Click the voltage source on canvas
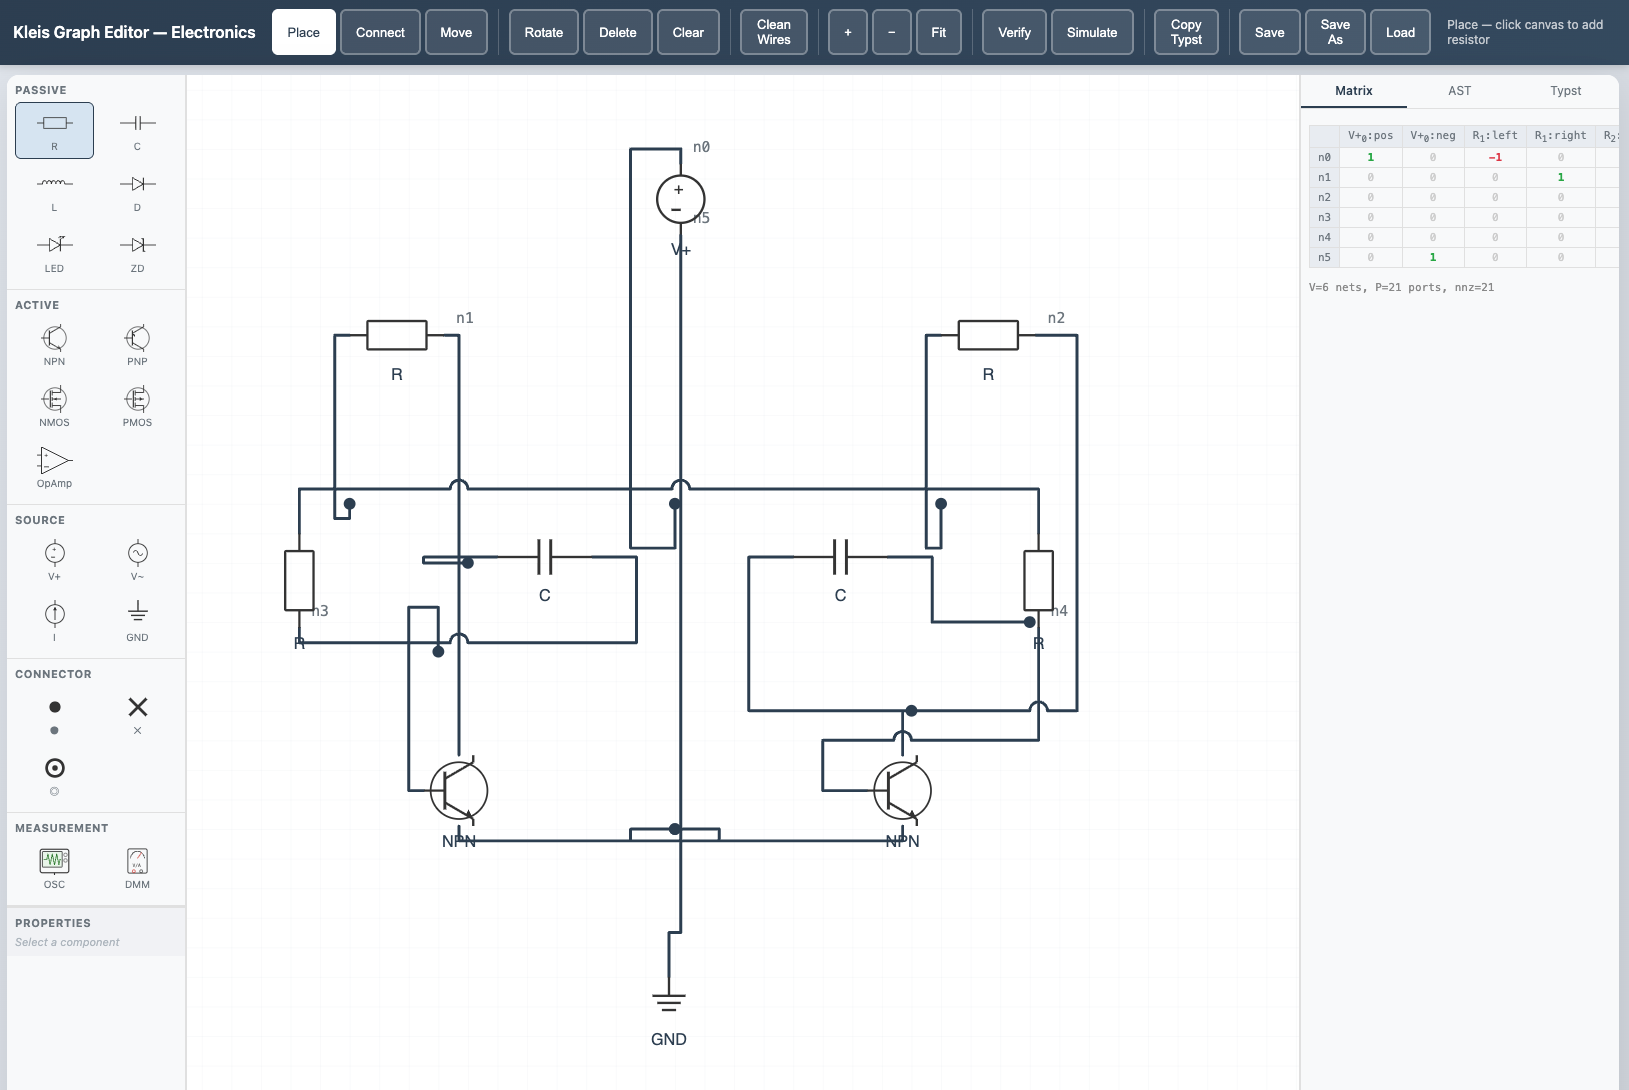This screenshot has height=1090, width=1629. [680, 199]
